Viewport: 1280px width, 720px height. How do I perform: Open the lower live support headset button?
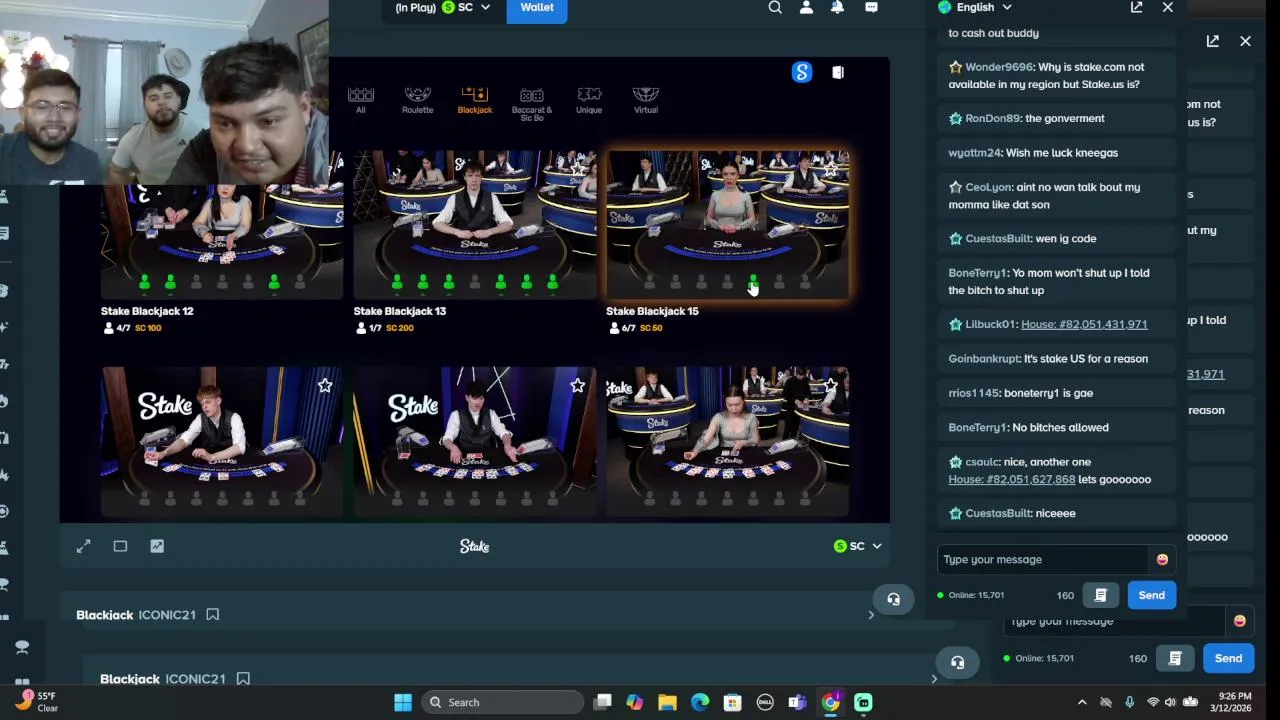point(957,662)
